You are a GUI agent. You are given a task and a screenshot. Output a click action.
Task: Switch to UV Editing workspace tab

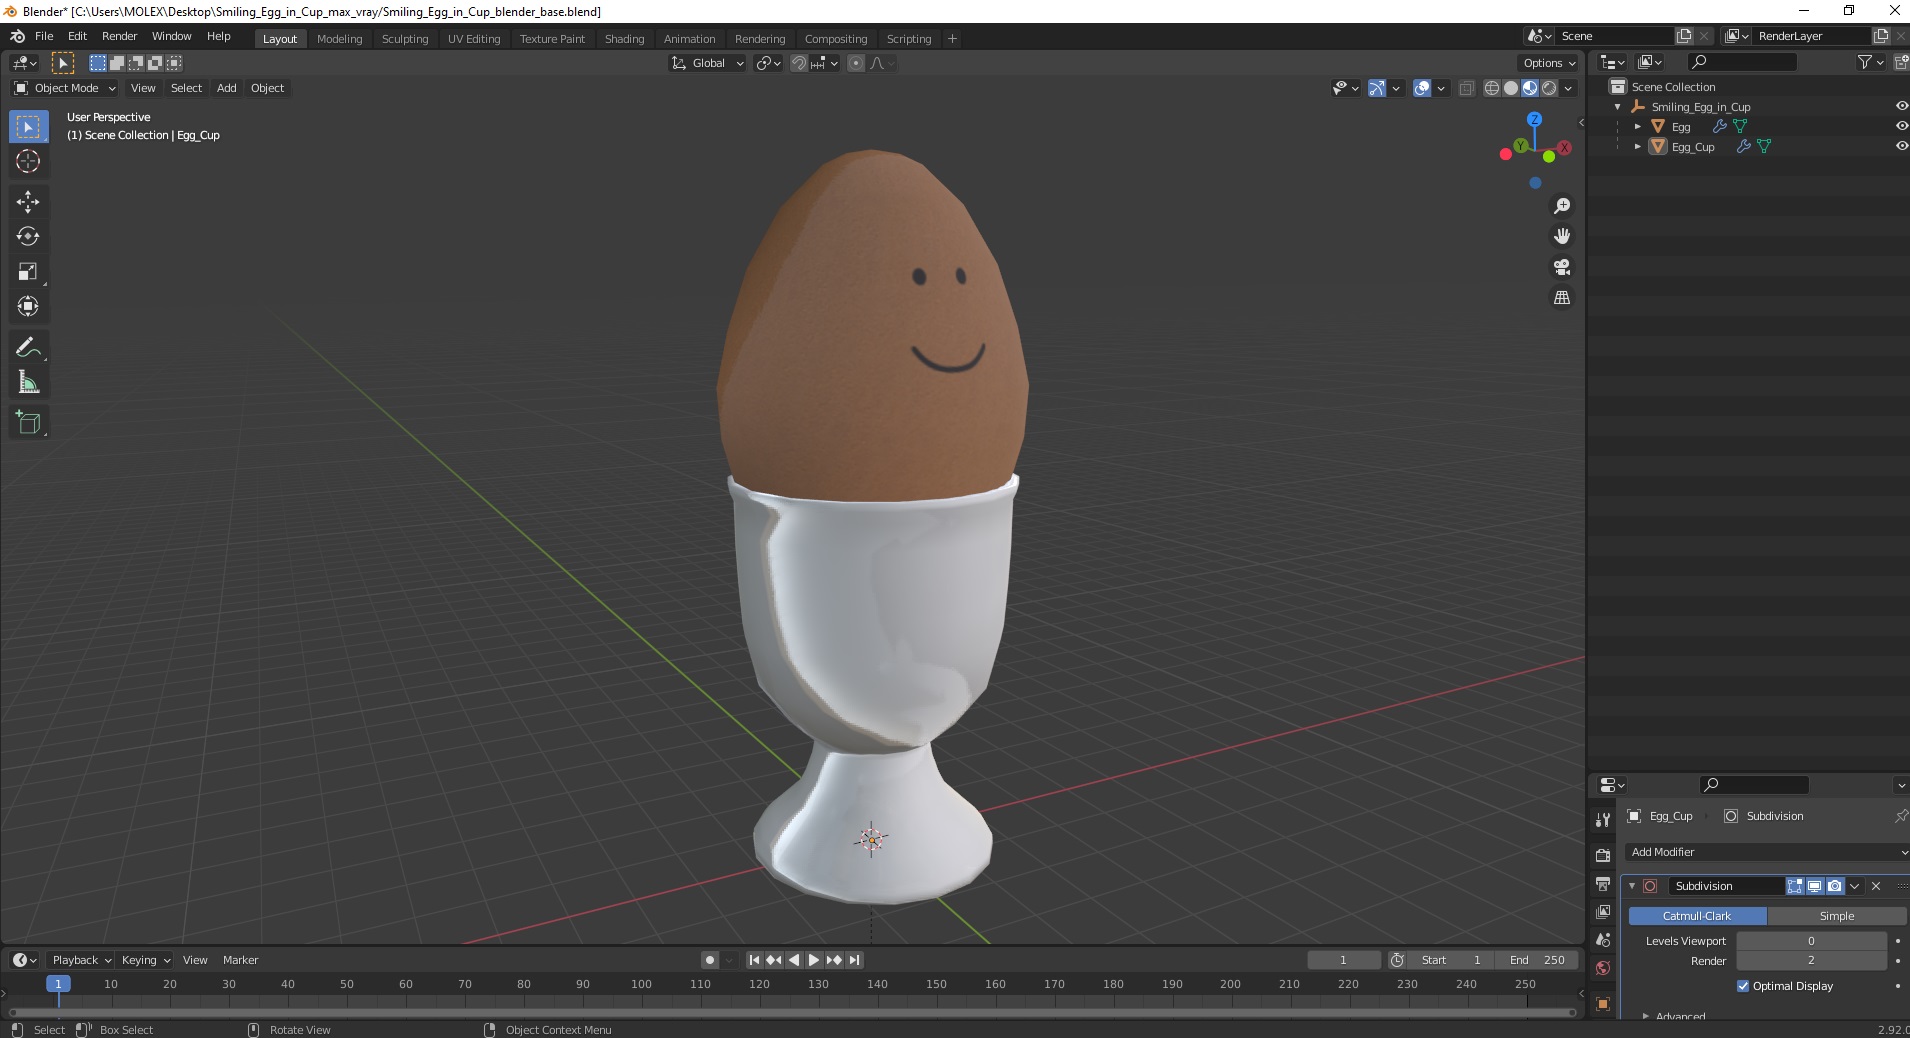474,39
